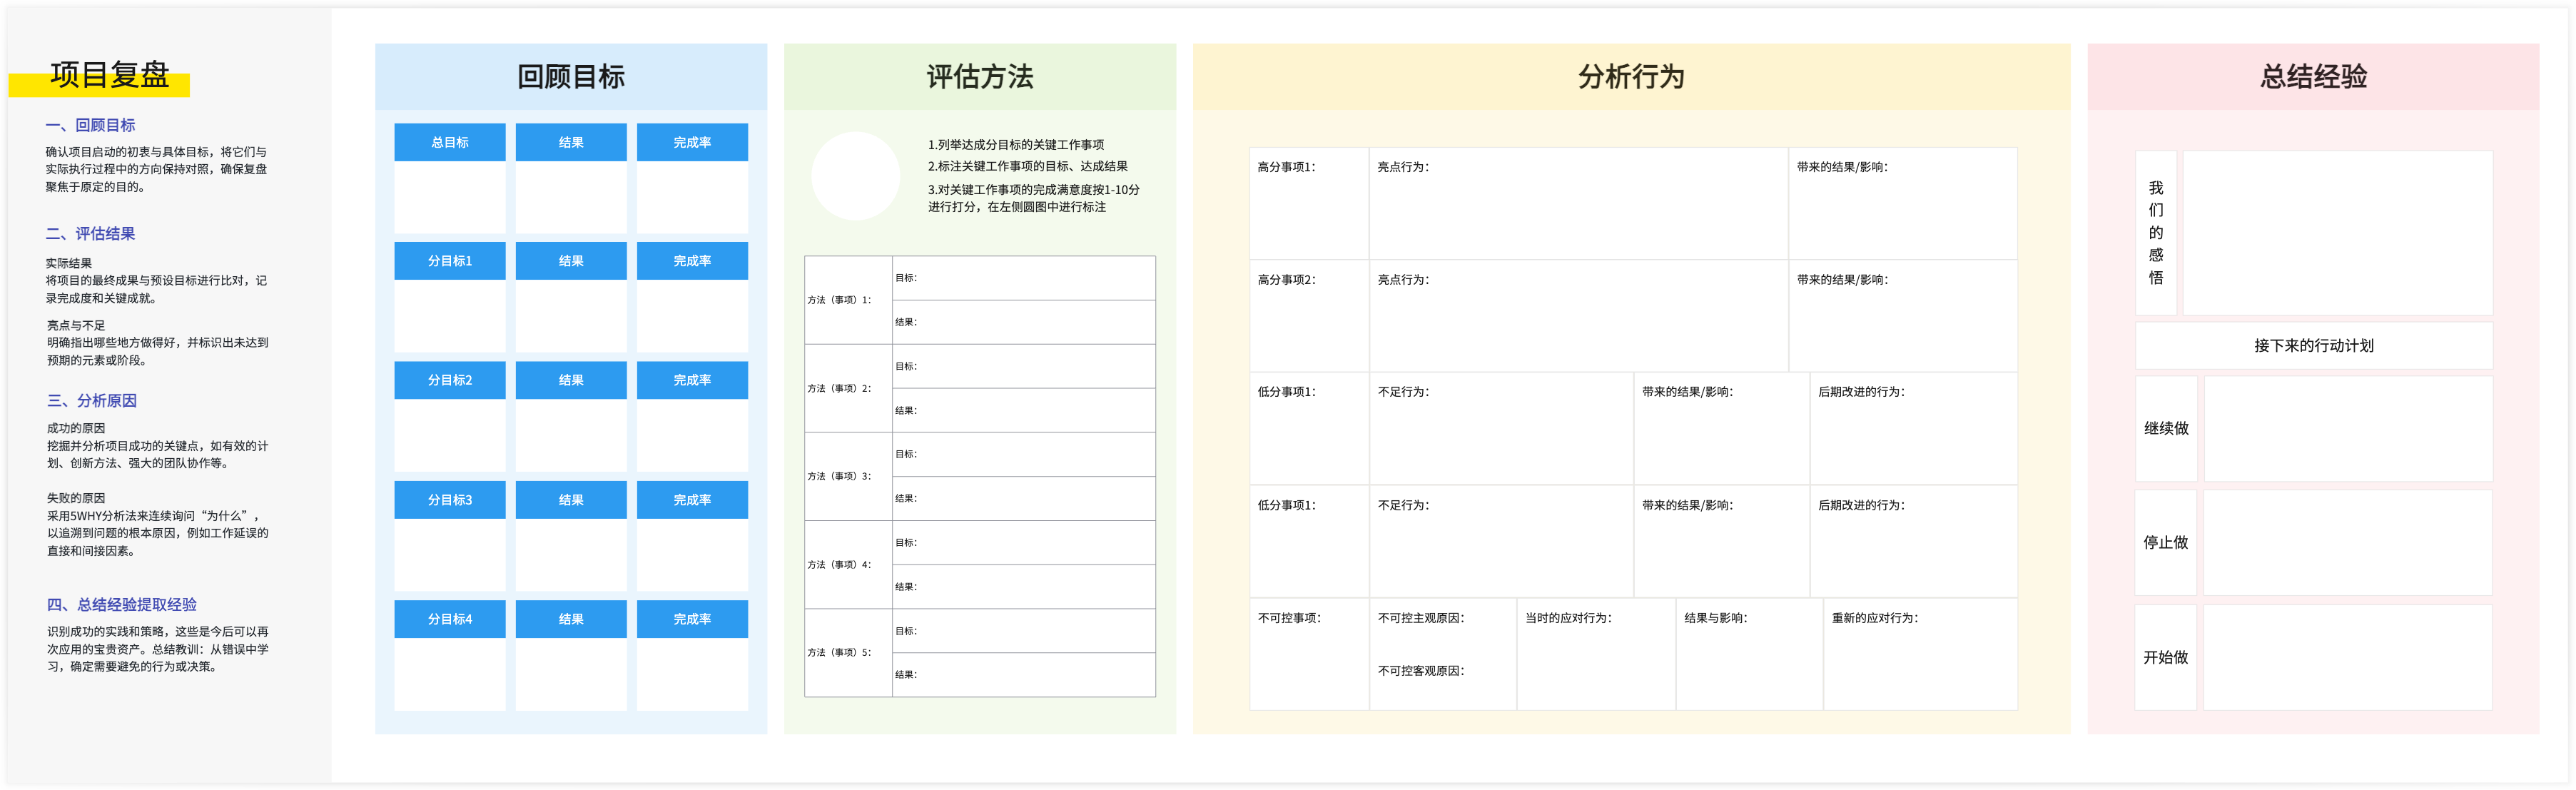
Task: Click the 一、回顾目标 sidebar heading
Action: [90, 125]
